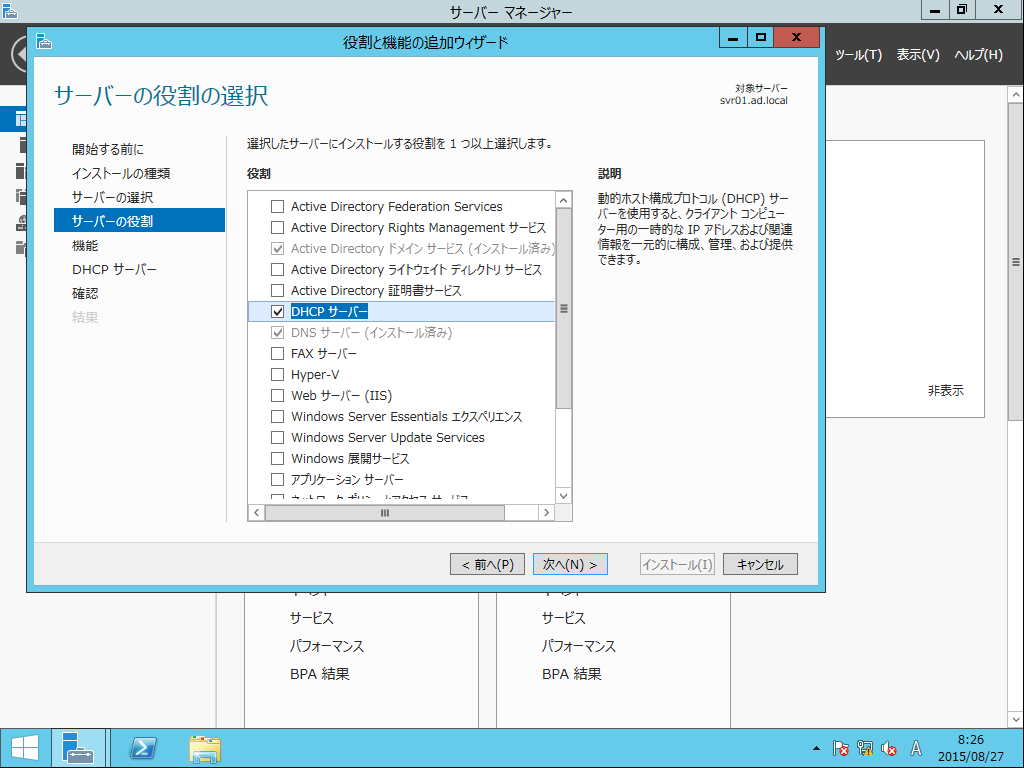Open ツール(T) menu in Server Manager
The height and width of the screenshot is (768, 1024).
click(x=858, y=55)
